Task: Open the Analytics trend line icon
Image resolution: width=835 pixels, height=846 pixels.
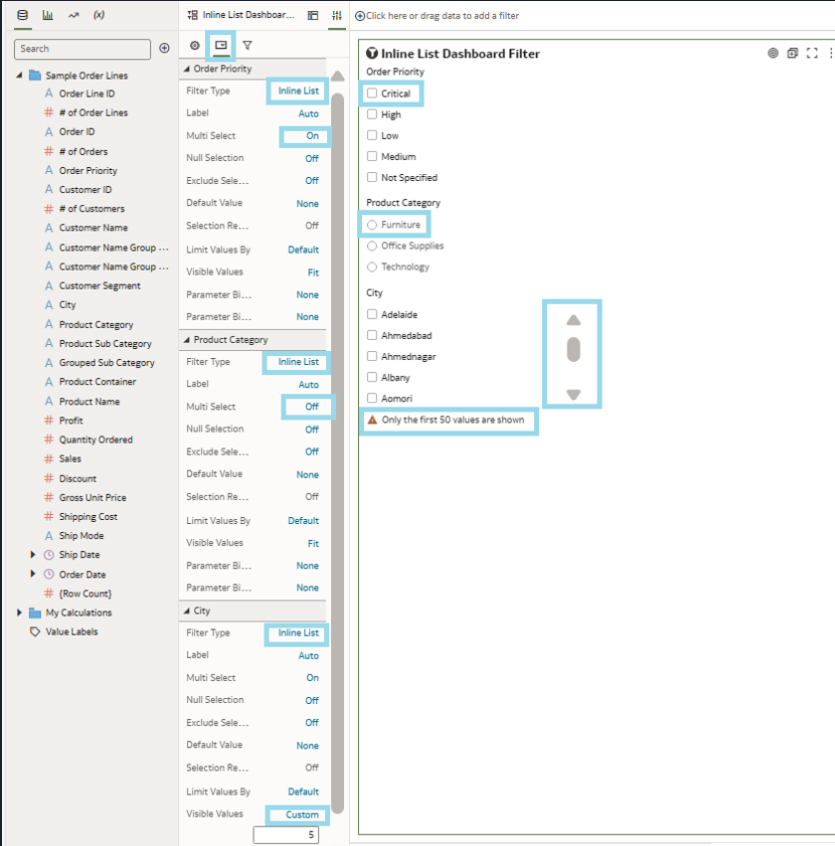Action: click(x=73, y=16)
